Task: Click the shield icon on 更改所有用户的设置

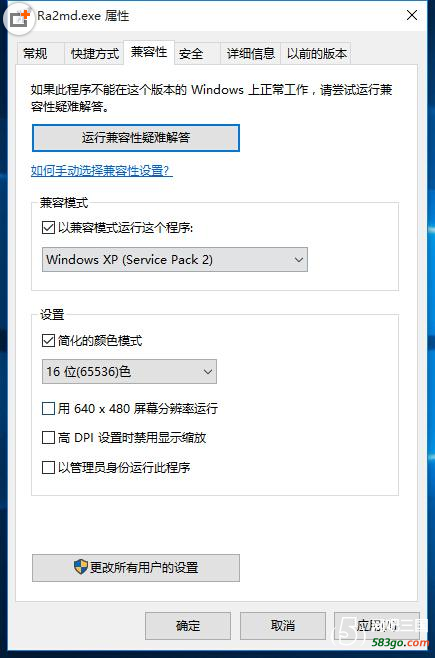Action: point(81,567)
